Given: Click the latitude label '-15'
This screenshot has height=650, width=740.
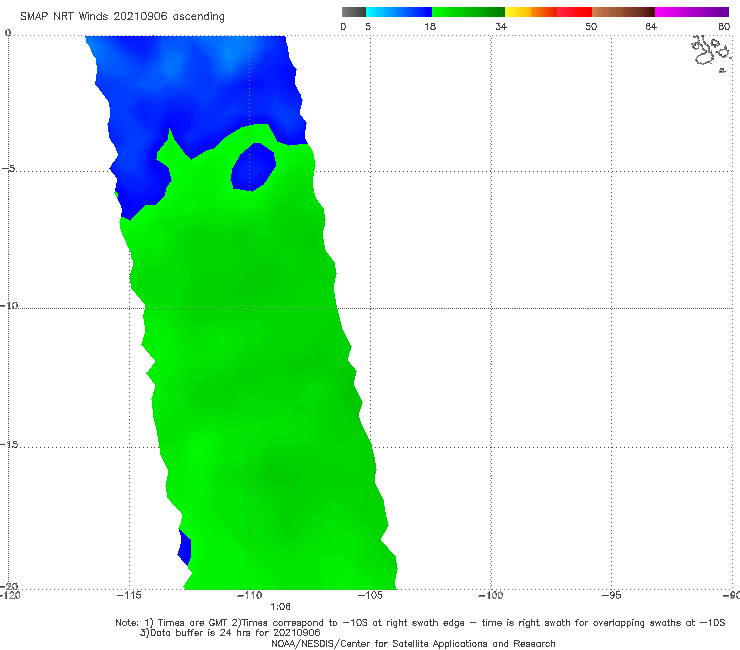Looking at the screenshot, I should 9,445.
